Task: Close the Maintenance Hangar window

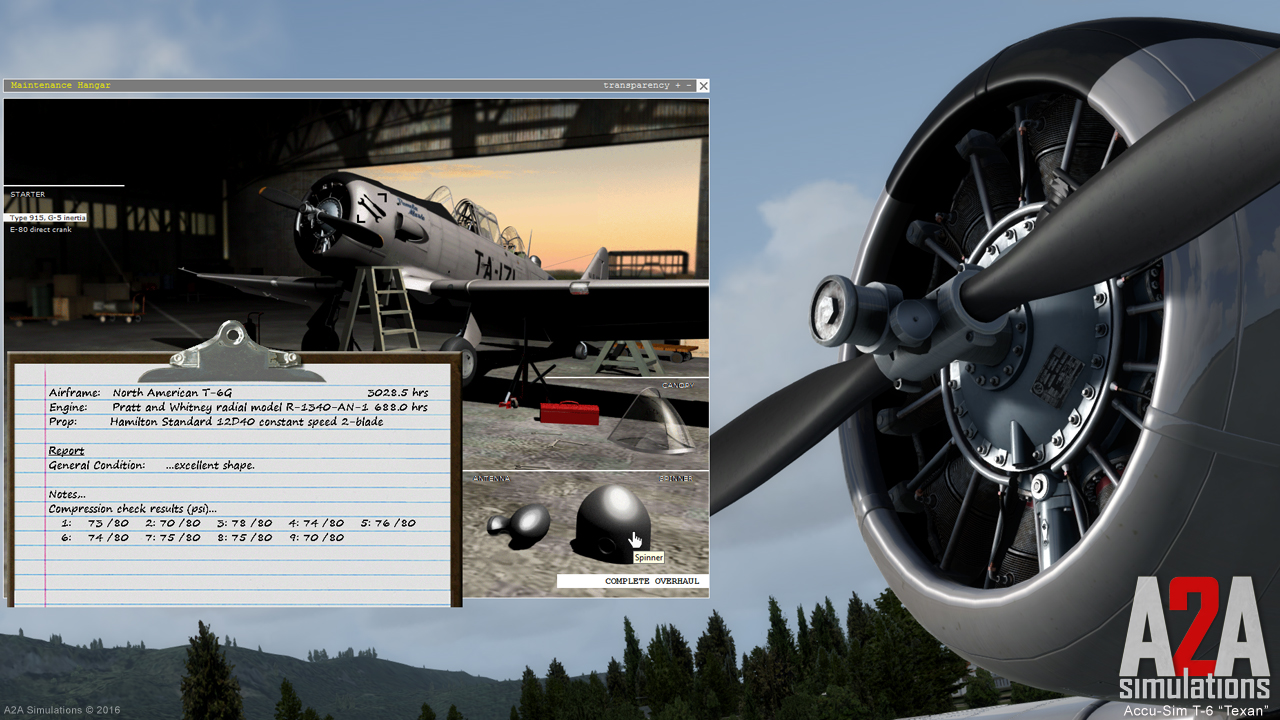Action: pos(703,86)
